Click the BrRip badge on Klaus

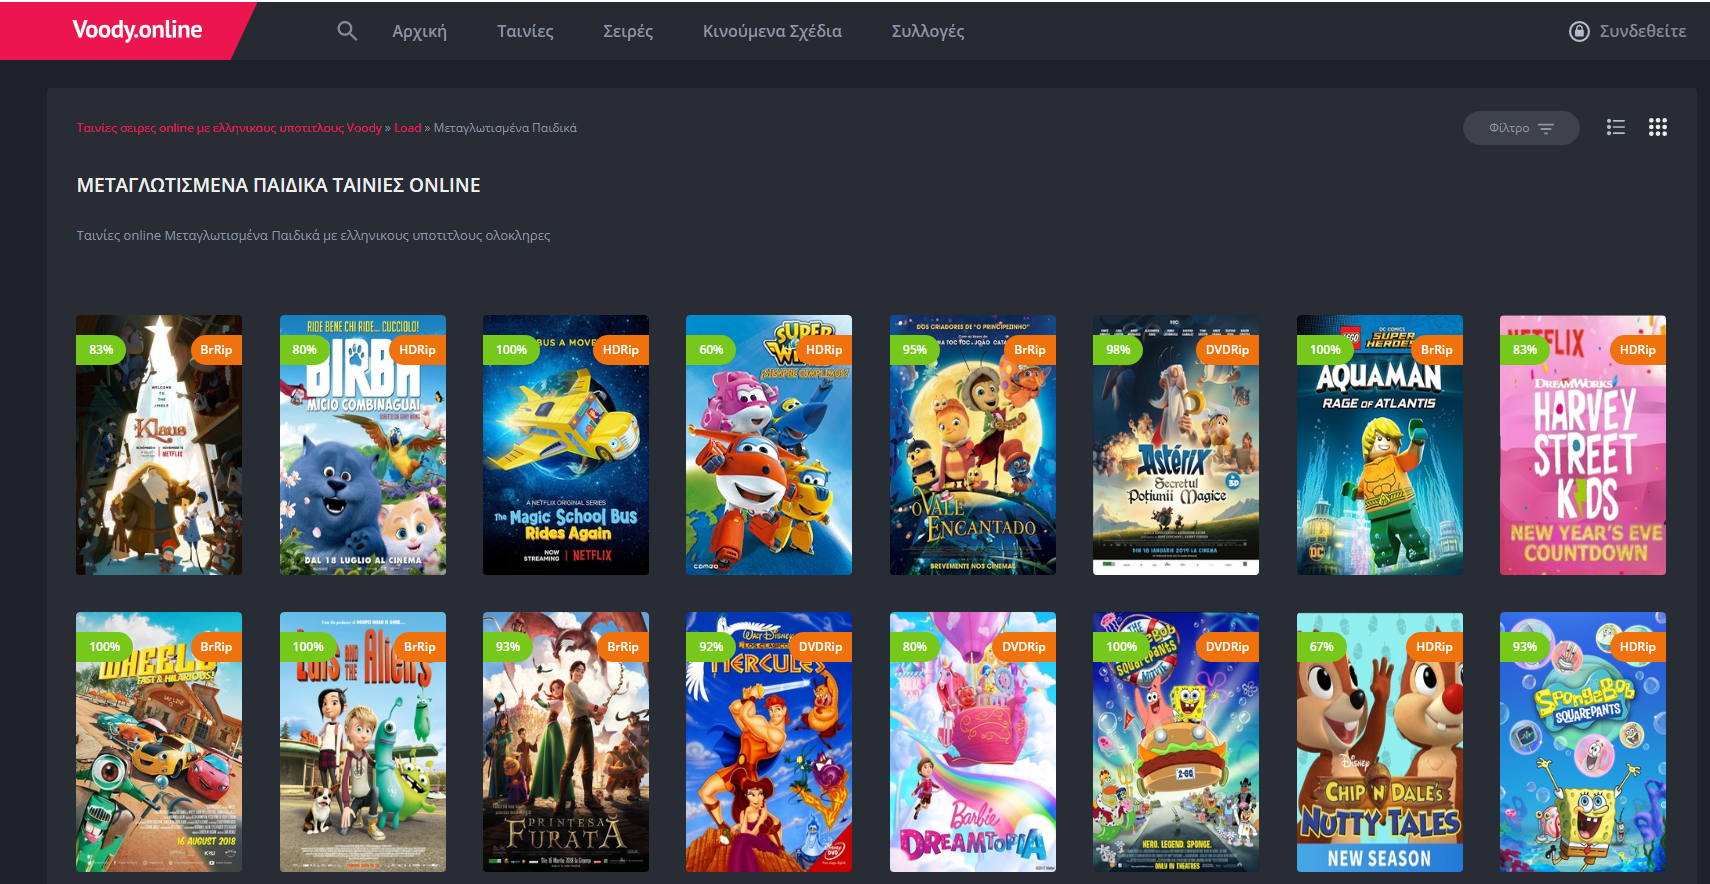tap(216, 350)
